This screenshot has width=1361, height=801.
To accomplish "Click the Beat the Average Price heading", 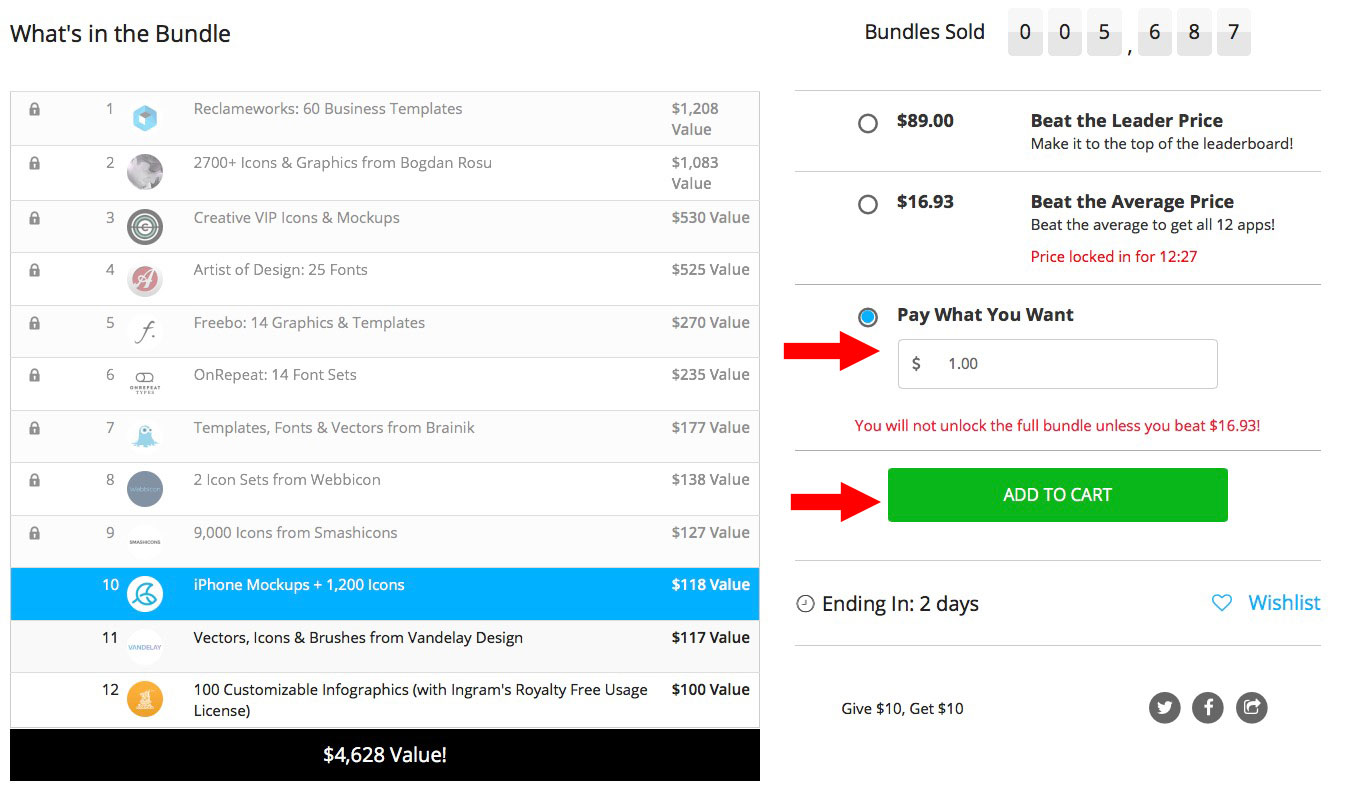I will 1132,202.
